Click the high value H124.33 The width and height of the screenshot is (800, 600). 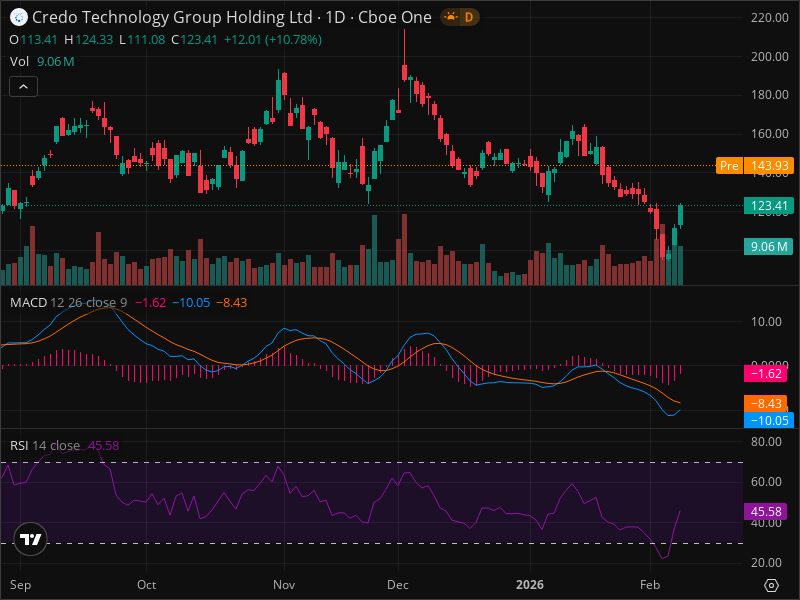click(89, 40)
